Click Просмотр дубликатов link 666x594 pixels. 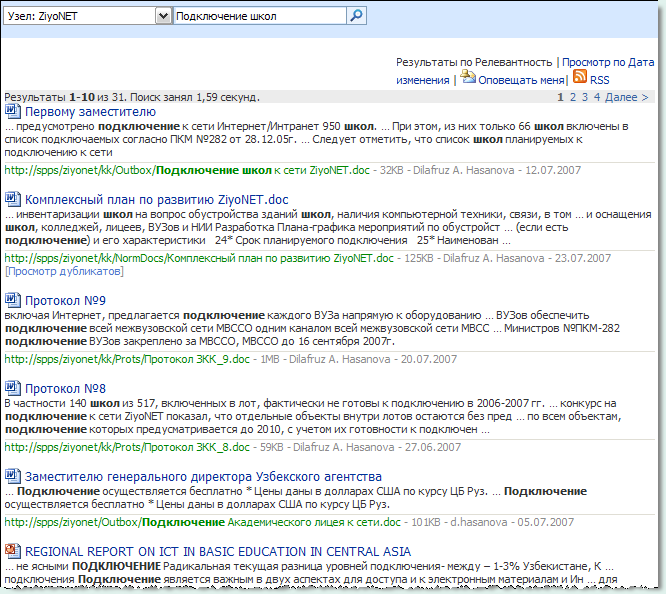coord(64,271)
